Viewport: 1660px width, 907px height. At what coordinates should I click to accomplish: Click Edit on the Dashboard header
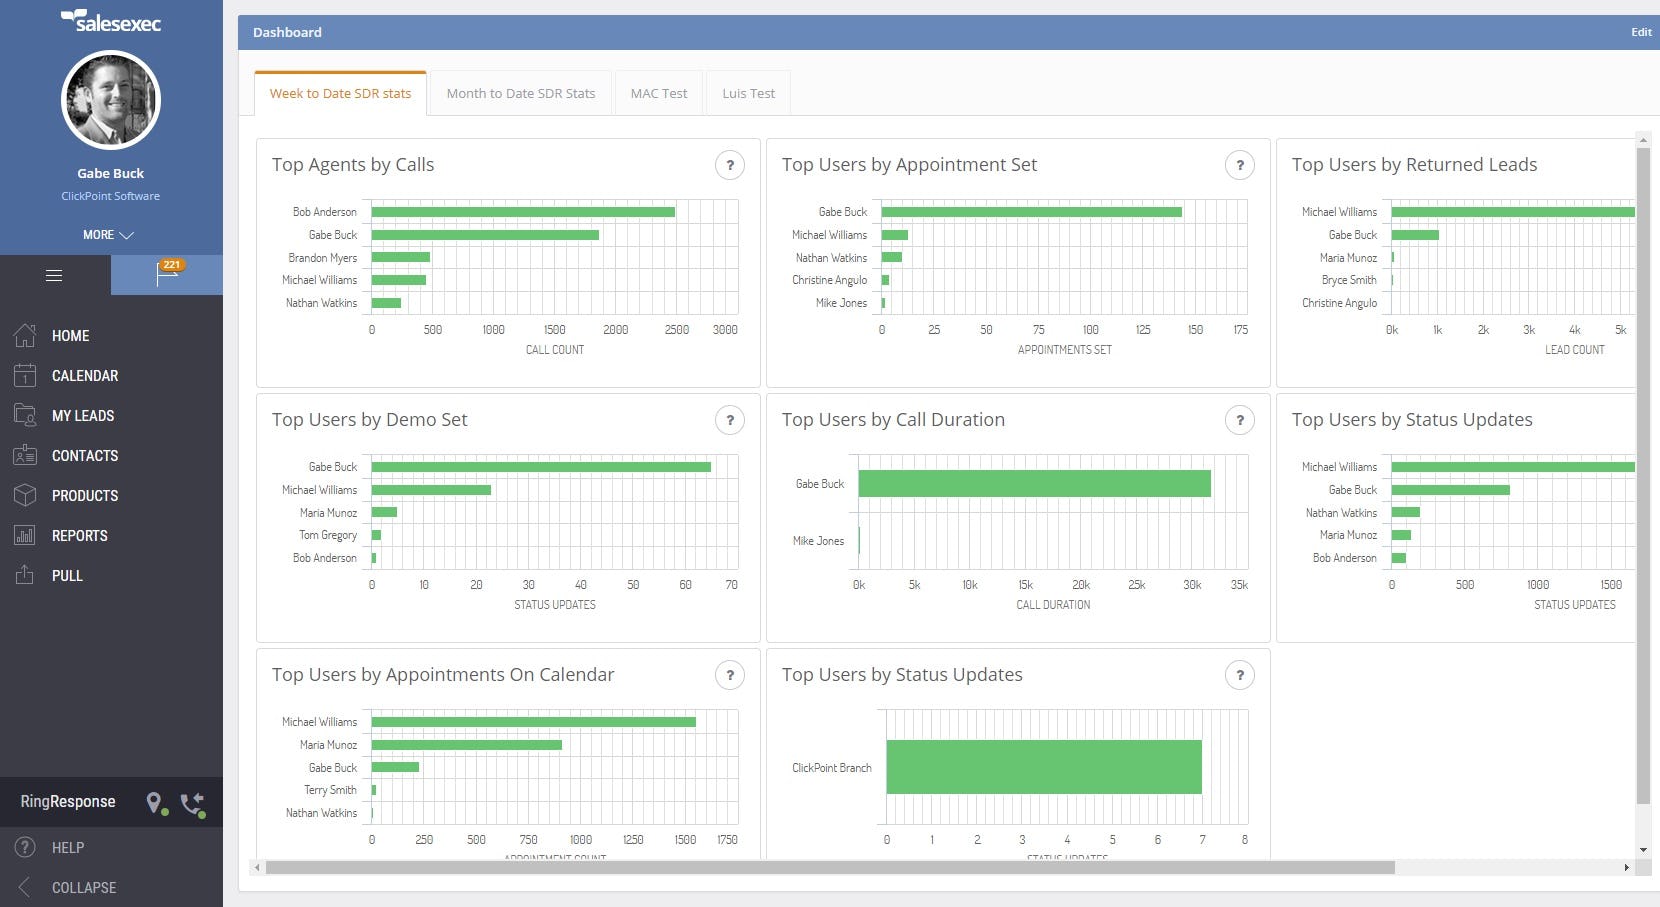pyautogui.click(x=1641, y=32)
